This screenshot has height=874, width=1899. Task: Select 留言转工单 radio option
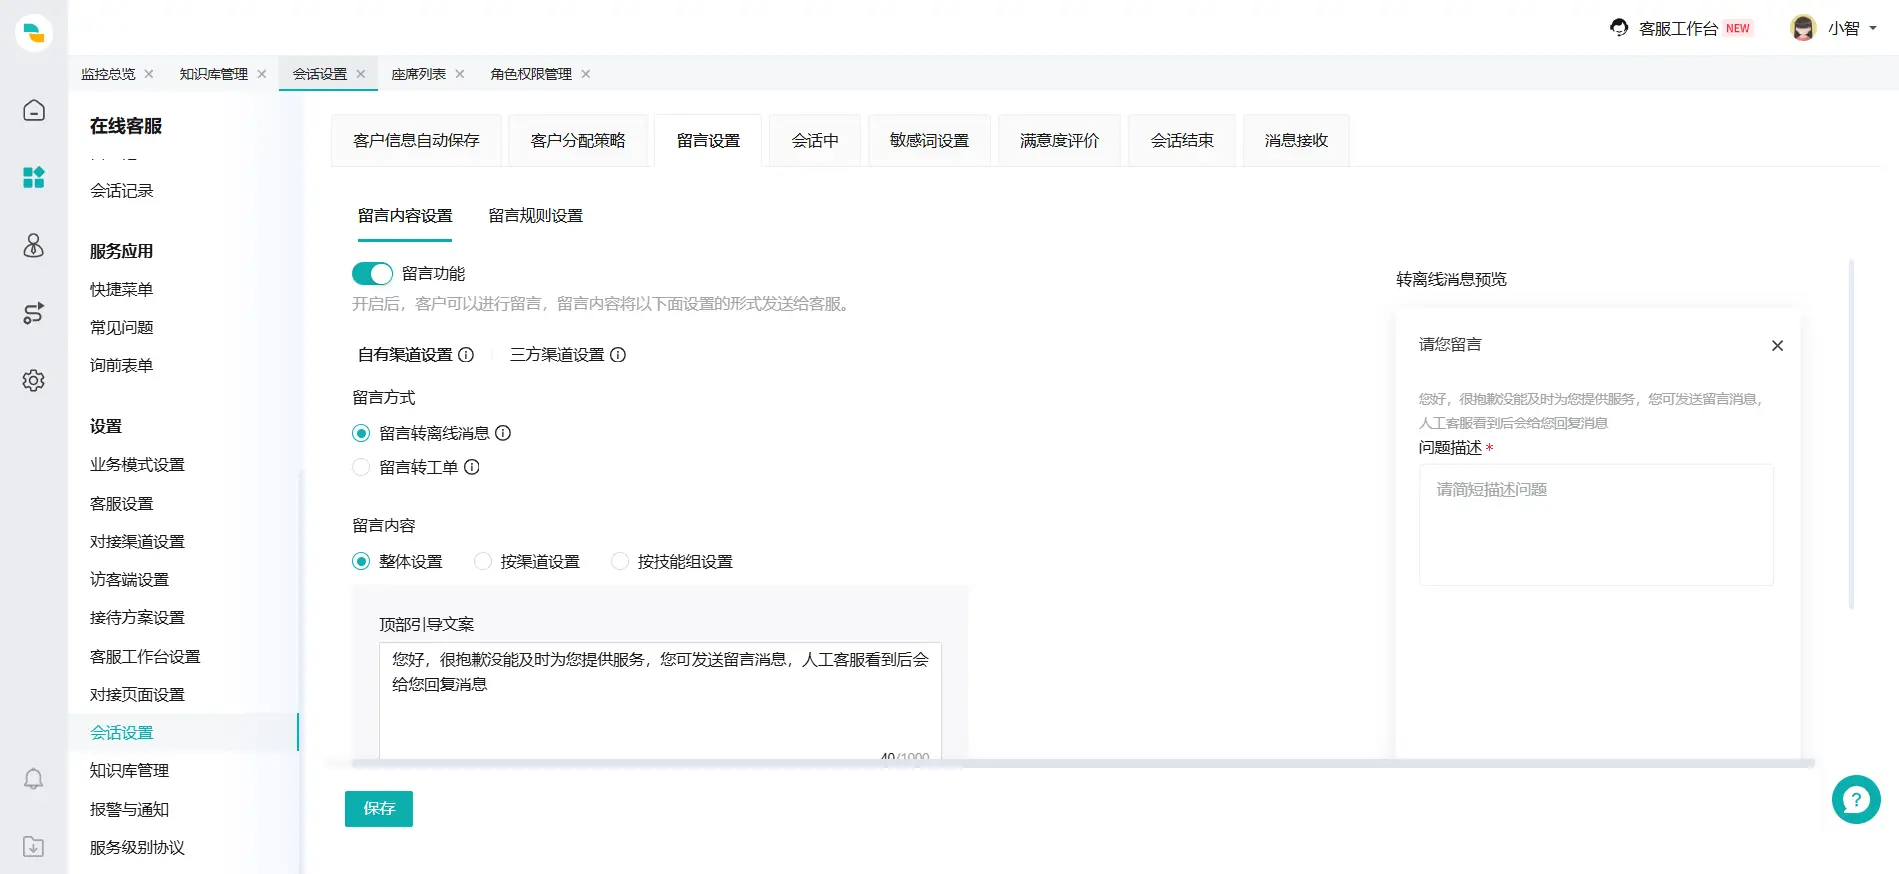pyautogui.click(x=361, y=467)
